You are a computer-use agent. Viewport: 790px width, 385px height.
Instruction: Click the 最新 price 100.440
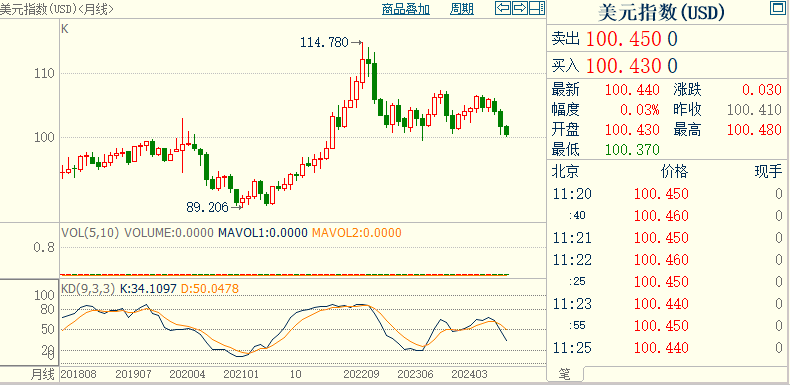632,90
